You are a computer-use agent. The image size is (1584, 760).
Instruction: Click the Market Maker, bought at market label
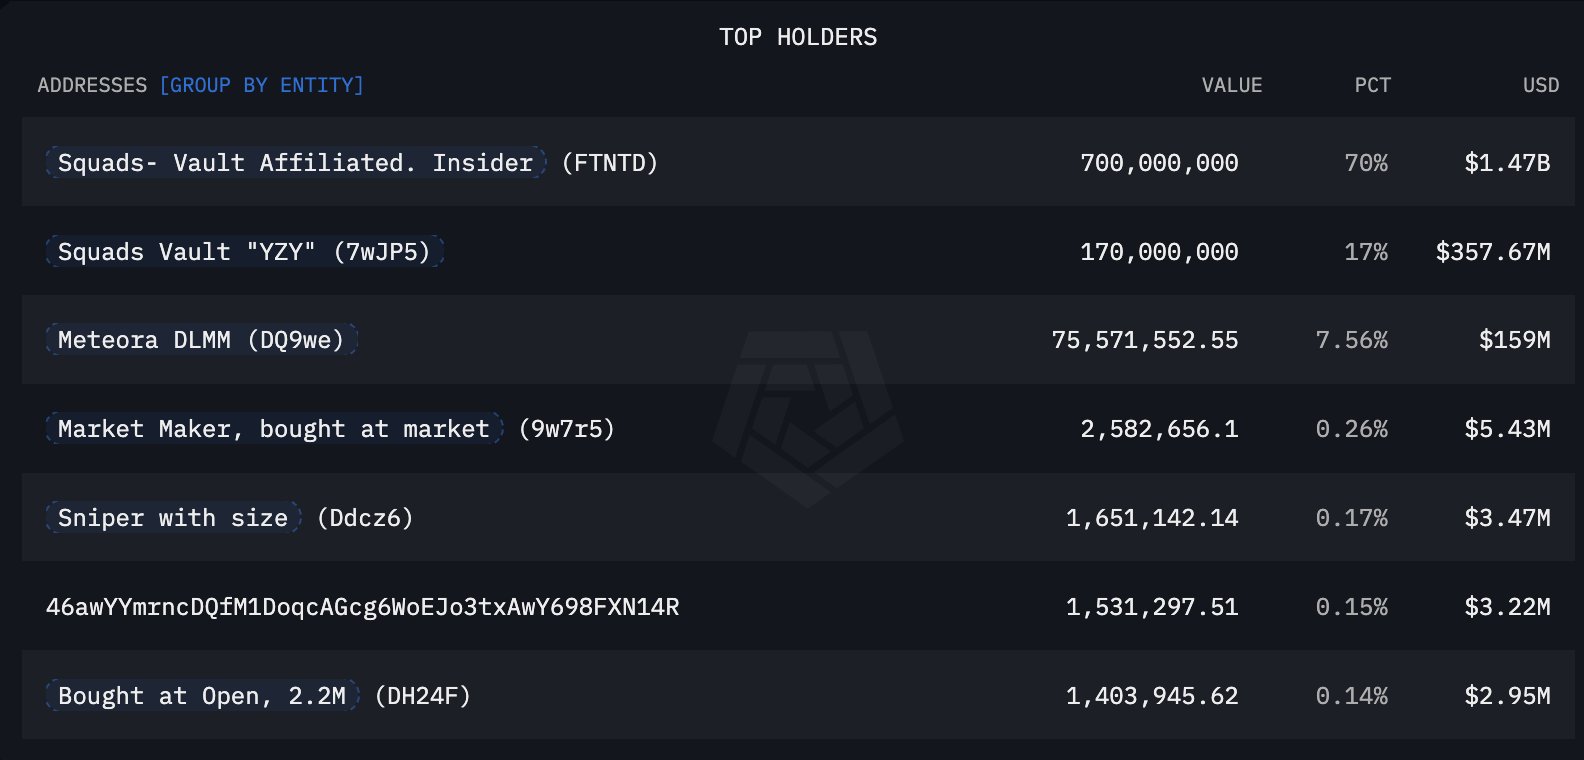click(x=273, y=430)
